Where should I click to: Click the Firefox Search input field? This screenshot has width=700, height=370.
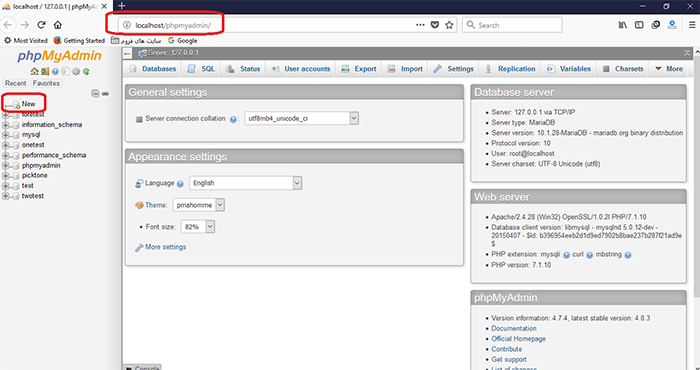512,25
